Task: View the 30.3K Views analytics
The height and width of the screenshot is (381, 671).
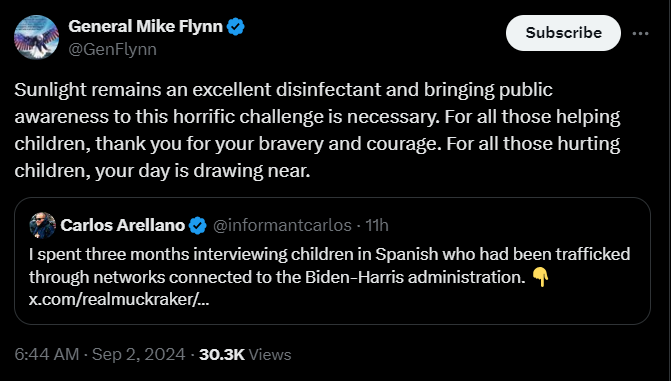Action: [x=245, y=354]
